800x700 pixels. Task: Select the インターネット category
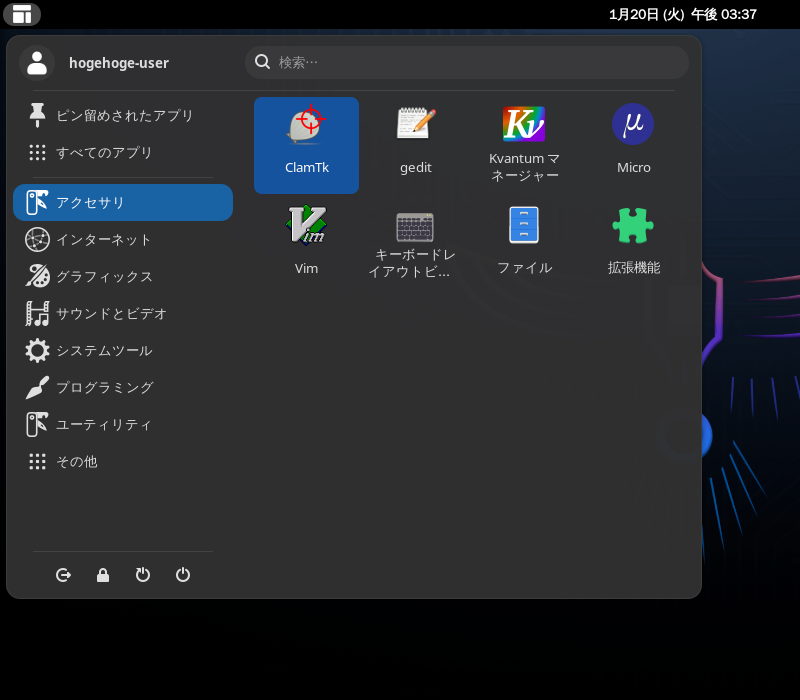[x=123, y=240]
